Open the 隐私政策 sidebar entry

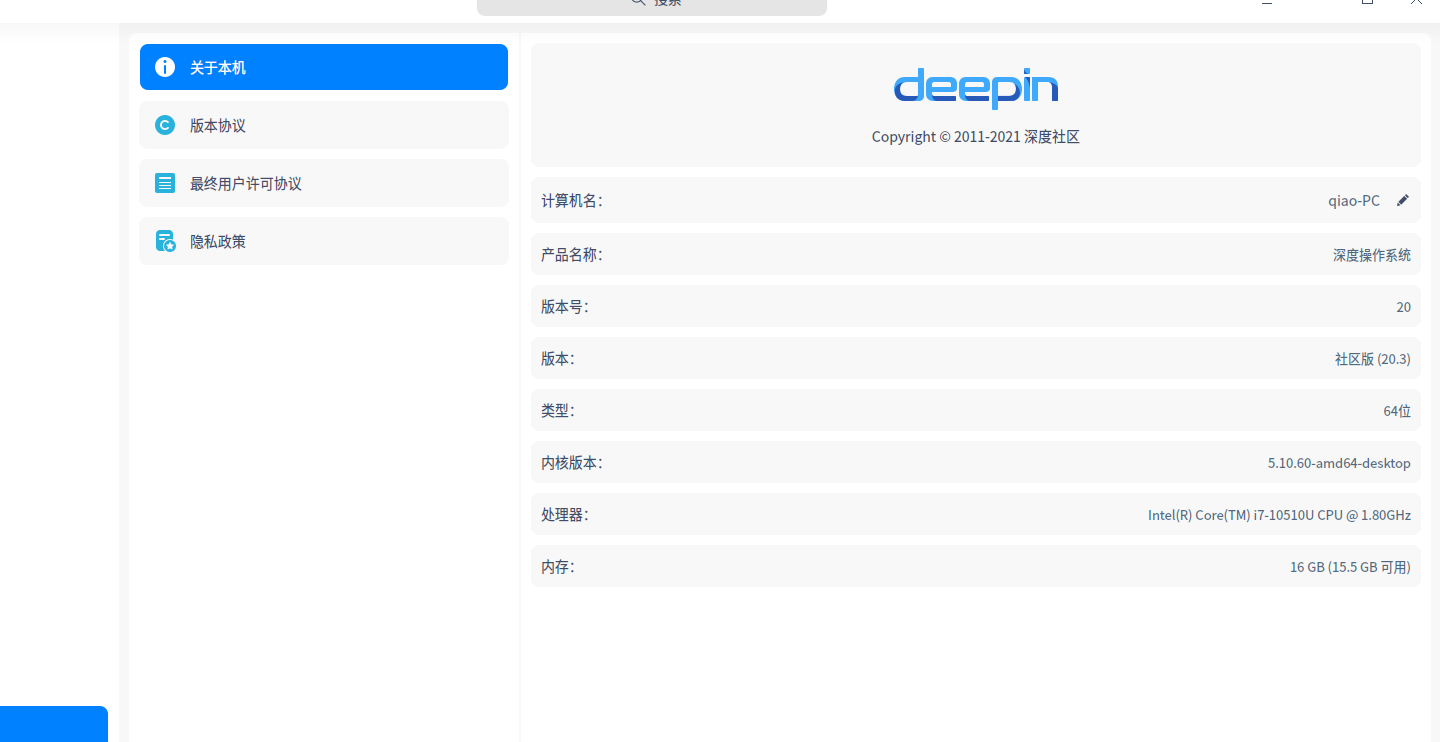tap(324, 241)
